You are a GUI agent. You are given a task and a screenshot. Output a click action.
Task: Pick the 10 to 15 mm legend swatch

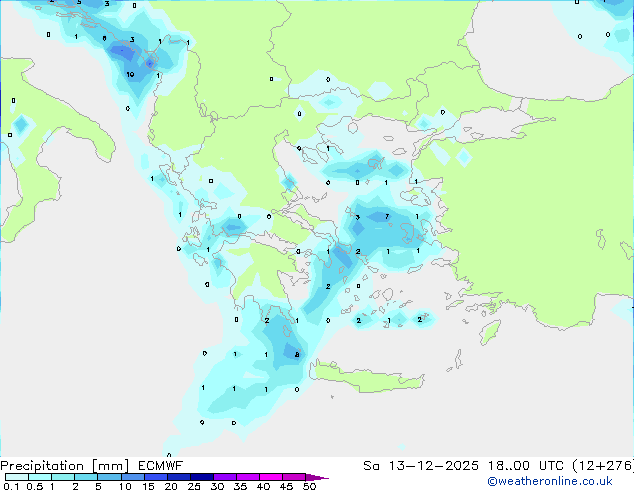[x=133, y=477]
